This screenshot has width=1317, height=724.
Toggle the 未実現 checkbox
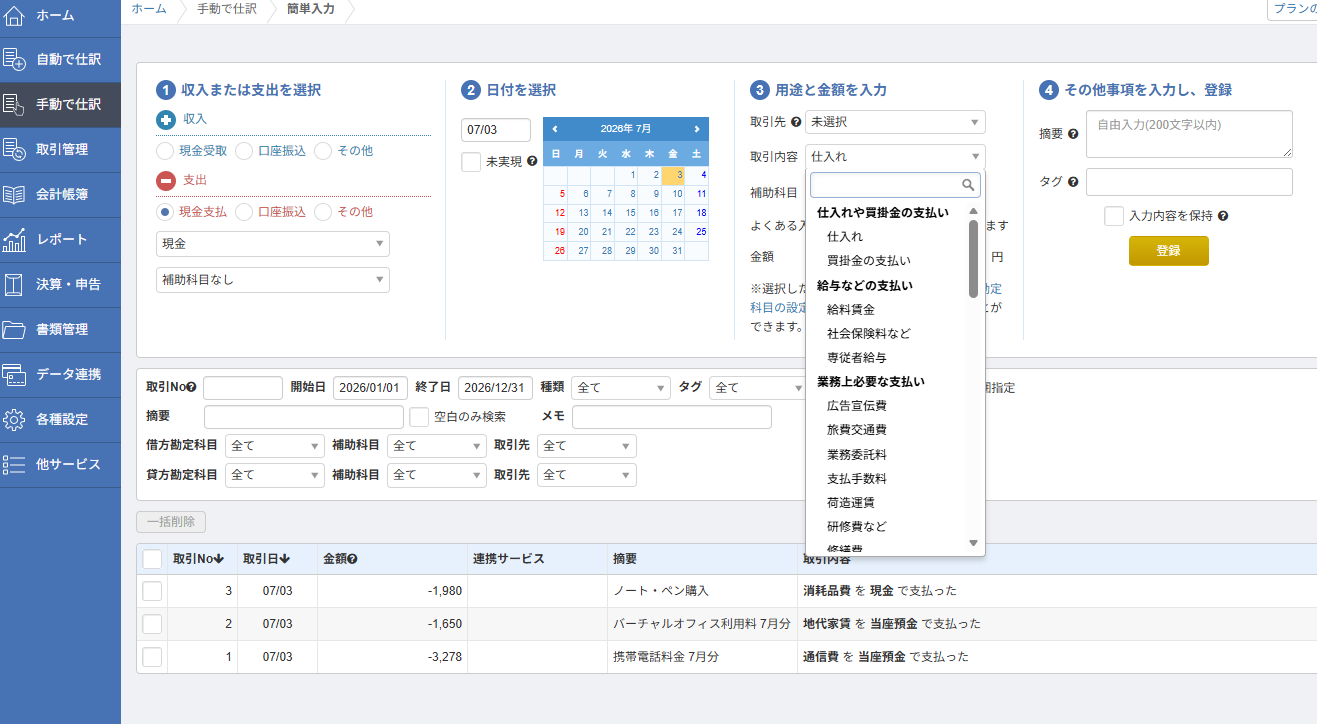click(471, 162)
